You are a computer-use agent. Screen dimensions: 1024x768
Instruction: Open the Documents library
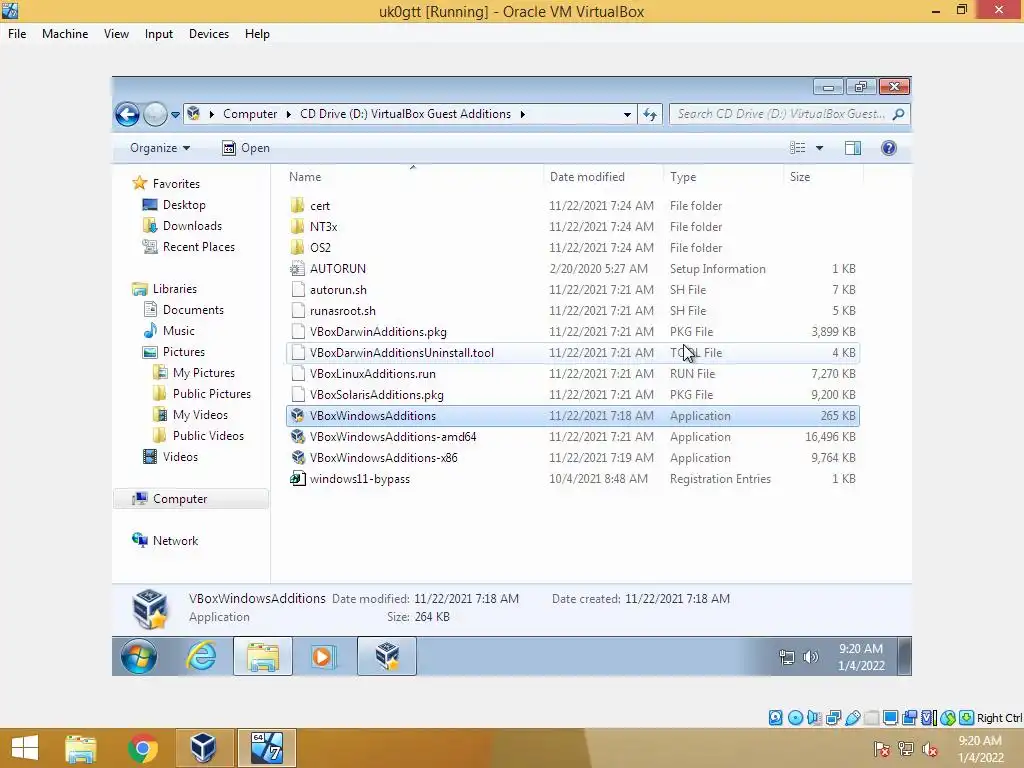[184, 310]
